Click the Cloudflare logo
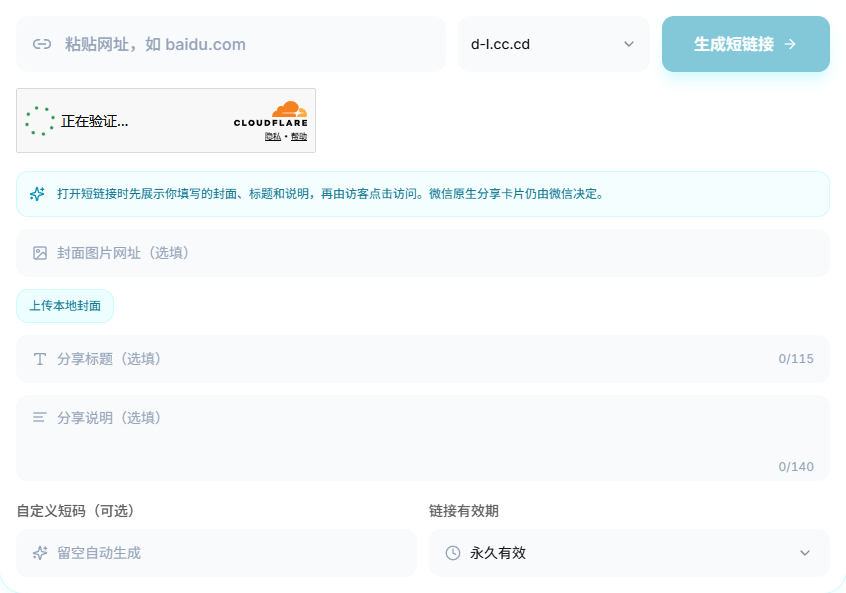Screen dimensions: 846x593 271,114
